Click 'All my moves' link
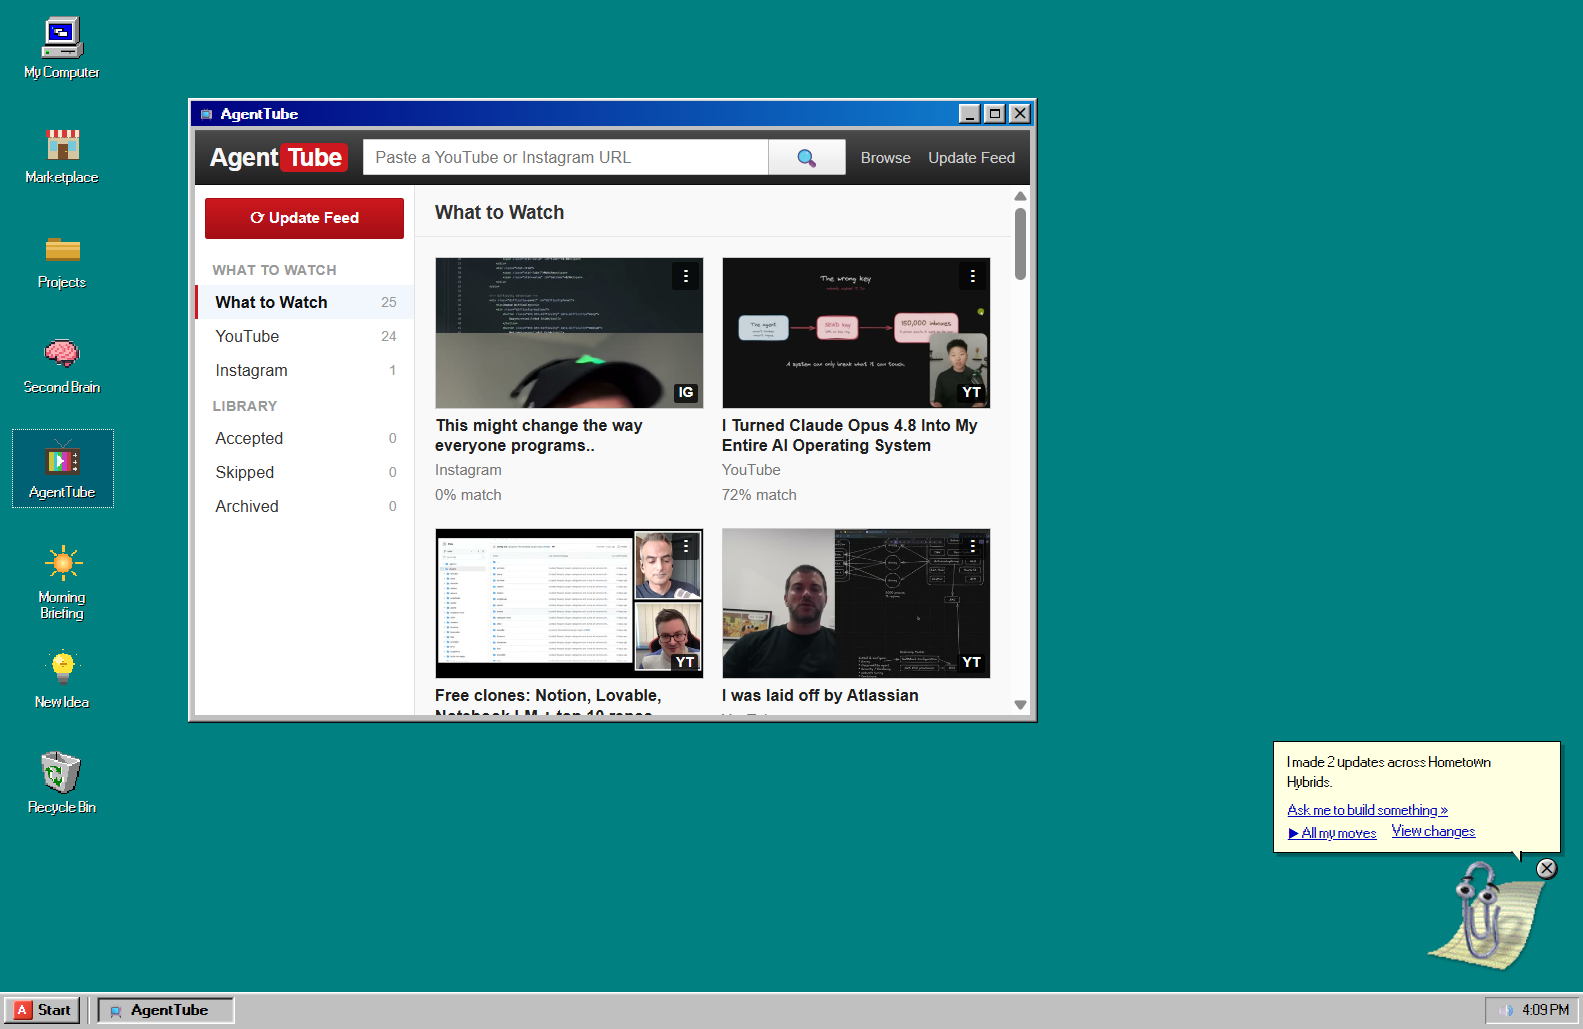Viewport: 1583px width, 1029px height. 1332,833
